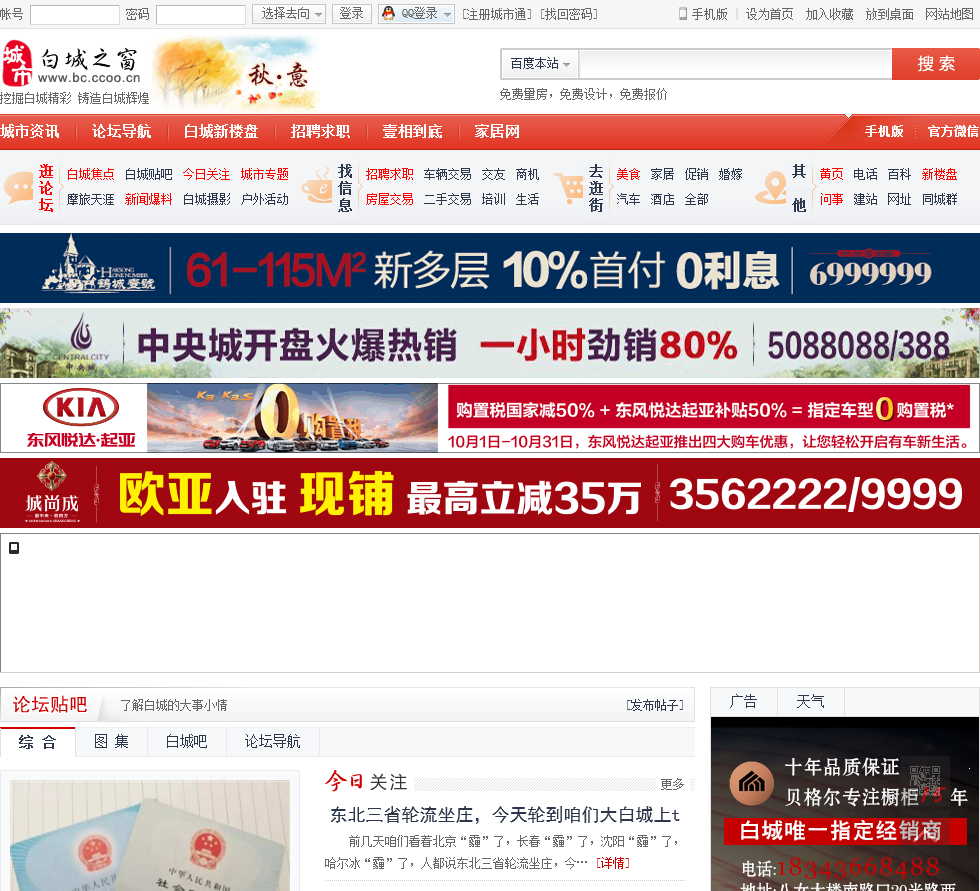Click the 61-115M² housing banner ad
980x891 pixels.
(490, 269)
